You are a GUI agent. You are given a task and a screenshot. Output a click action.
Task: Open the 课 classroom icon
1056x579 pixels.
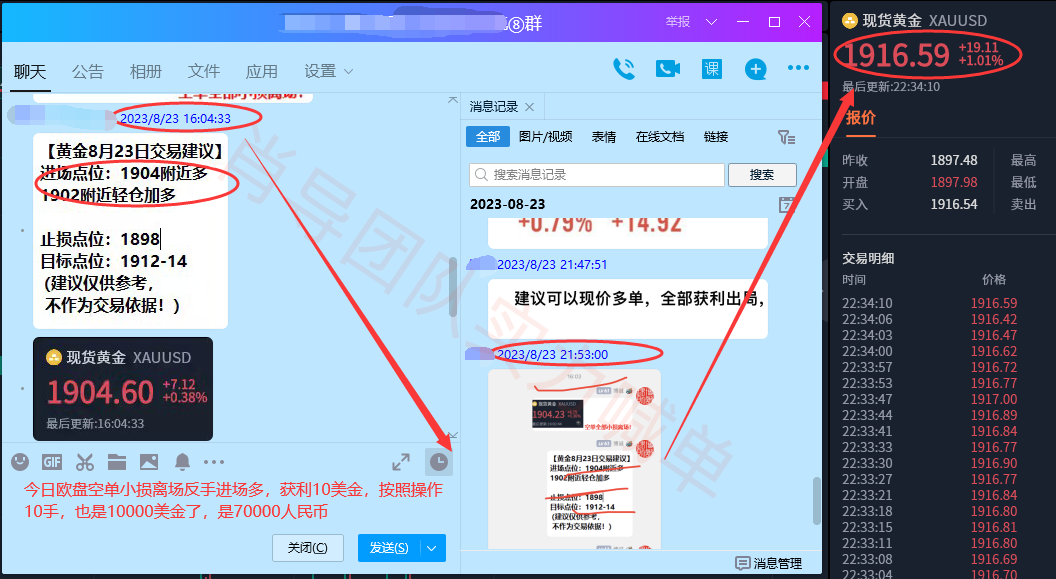712,69
